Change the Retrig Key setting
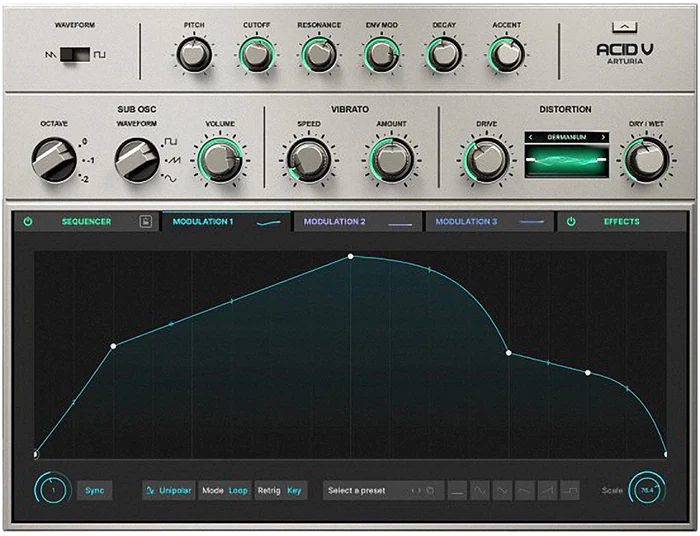The image size is (700, 536). coord(280,490)
